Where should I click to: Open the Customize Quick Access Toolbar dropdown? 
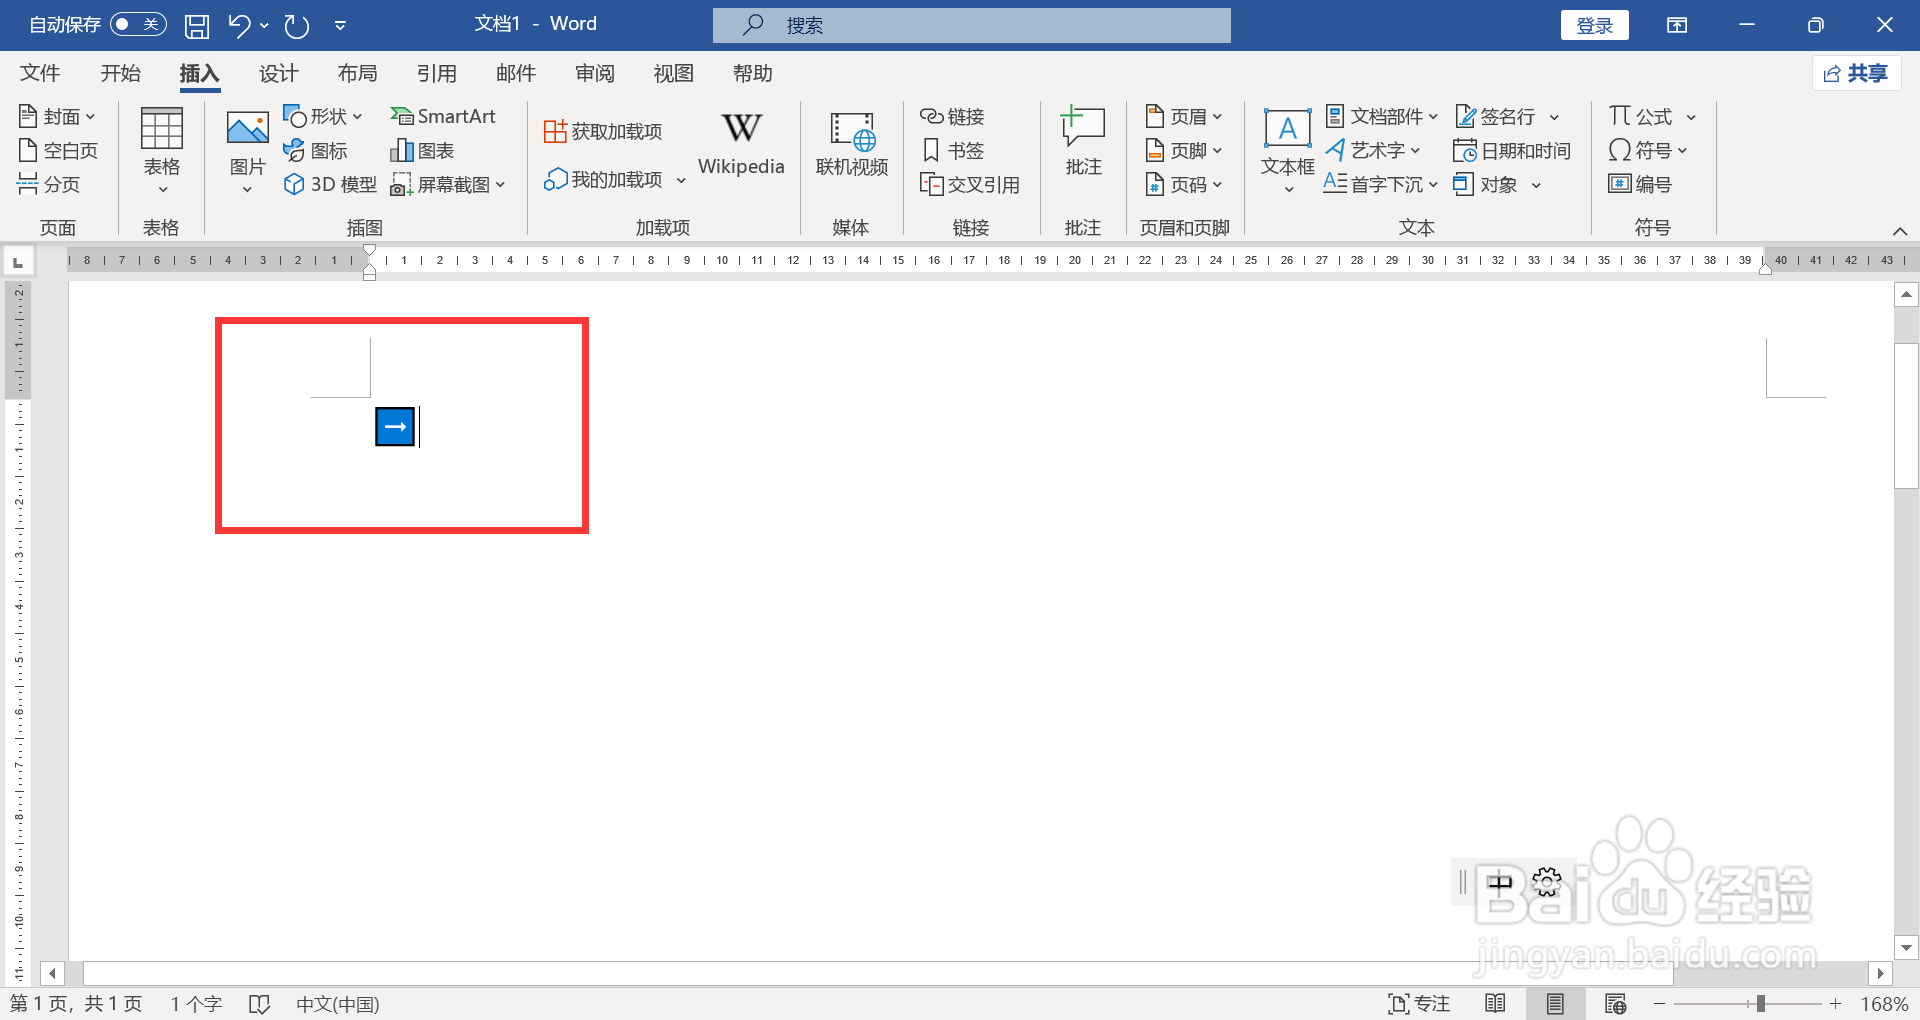pyautogui.click(x=340, y=25)
